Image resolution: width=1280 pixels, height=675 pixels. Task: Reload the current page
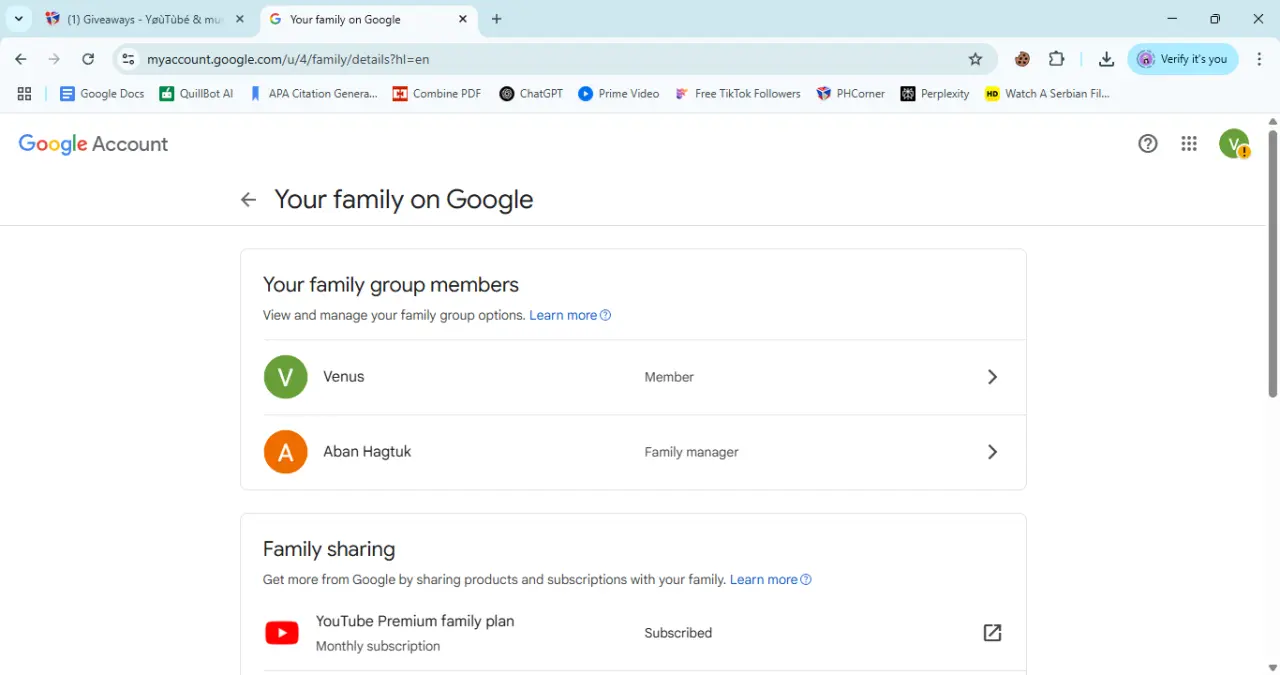[88, 59]
